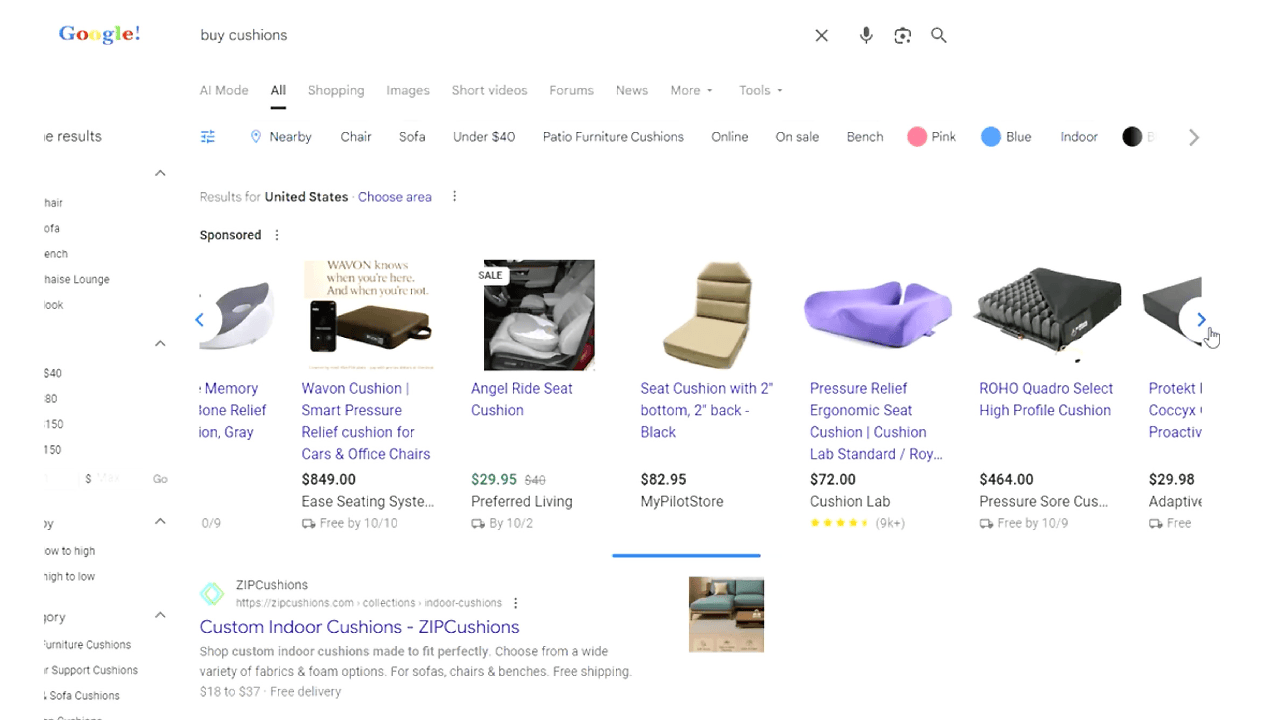Open ZIPCushions result three-dot menu
This screenshot has height=720, width=1280.
point(516,603)
